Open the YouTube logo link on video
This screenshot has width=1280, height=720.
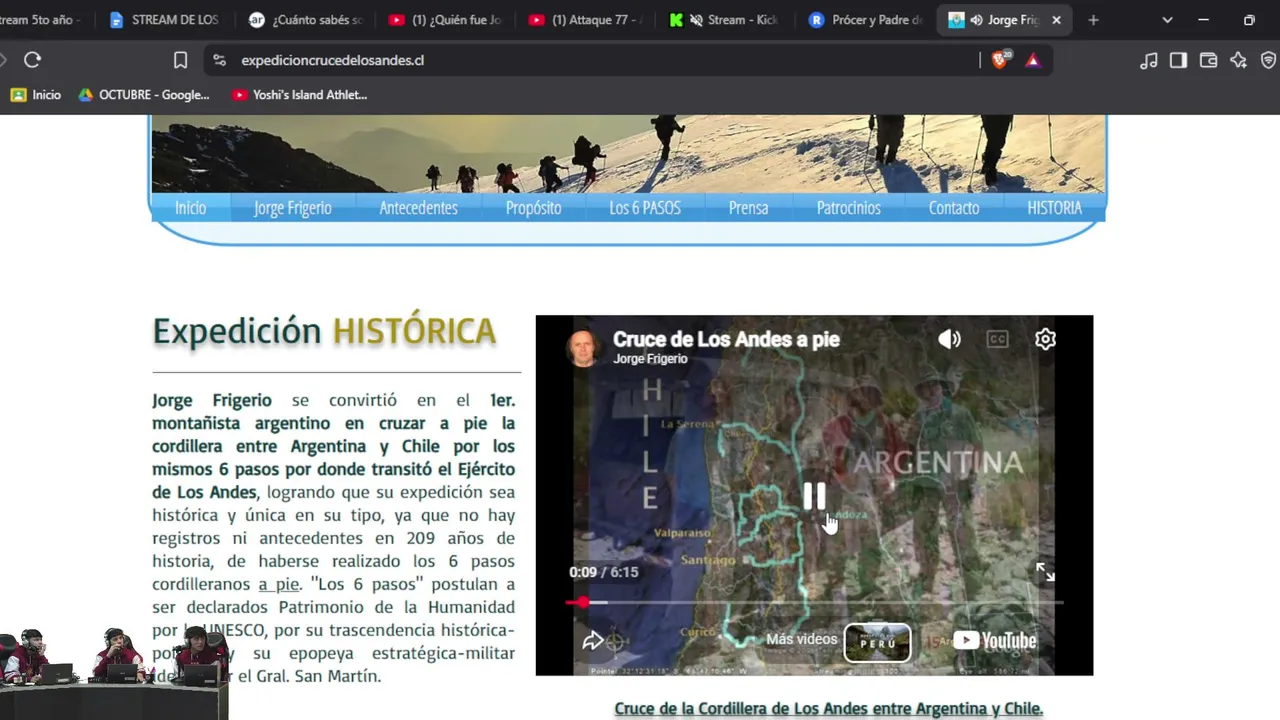pos(994,640)
